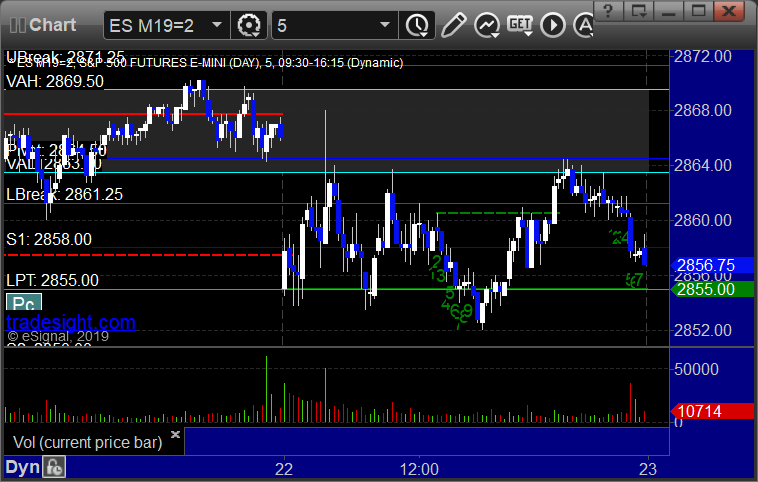Open the symbol settings gear icon
This screenshot has height=482, width=758.
[249, 25]
